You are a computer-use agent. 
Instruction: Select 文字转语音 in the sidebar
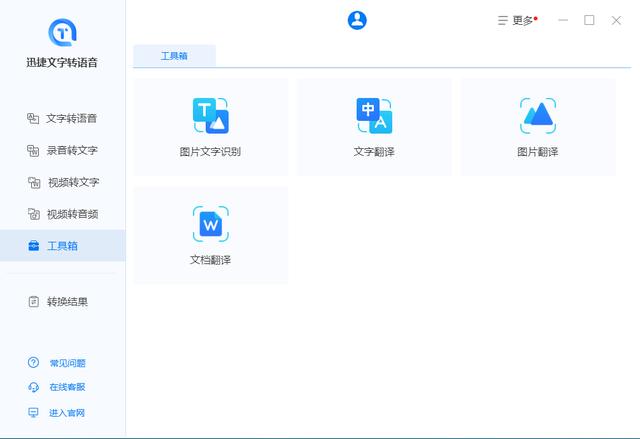(62, 118)
